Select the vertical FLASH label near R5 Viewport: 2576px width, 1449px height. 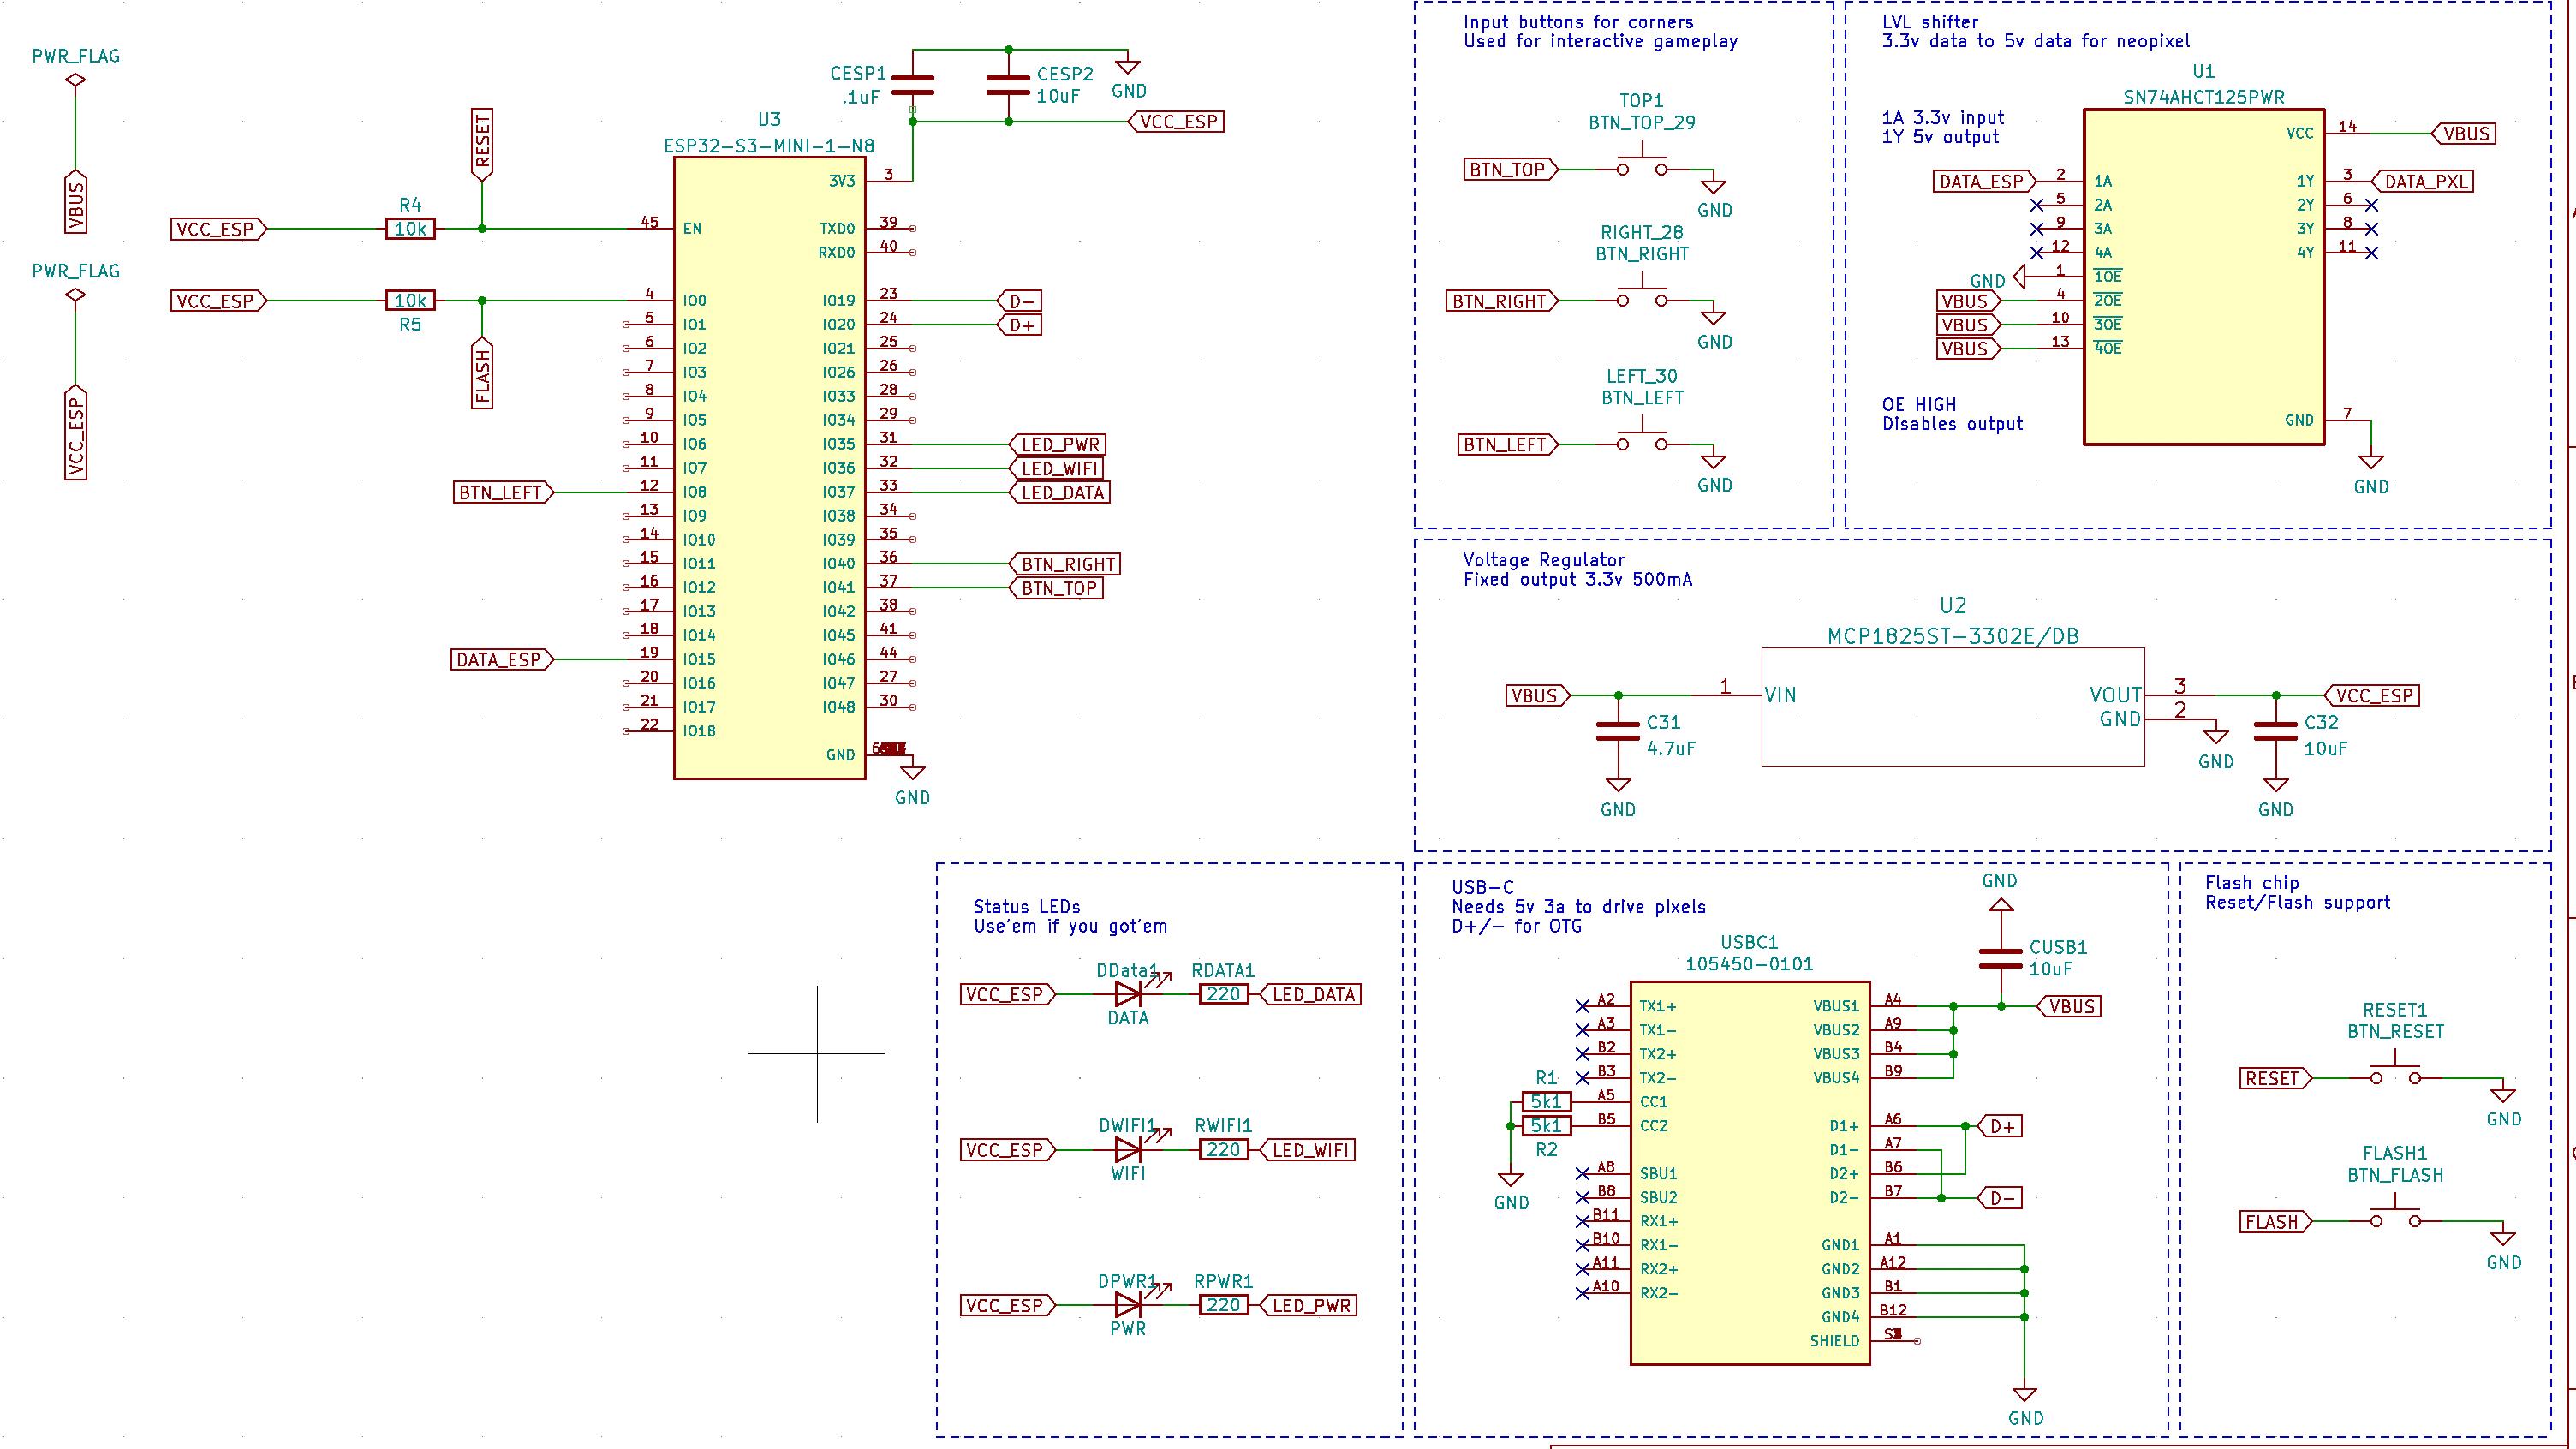[x=482, y=374]
